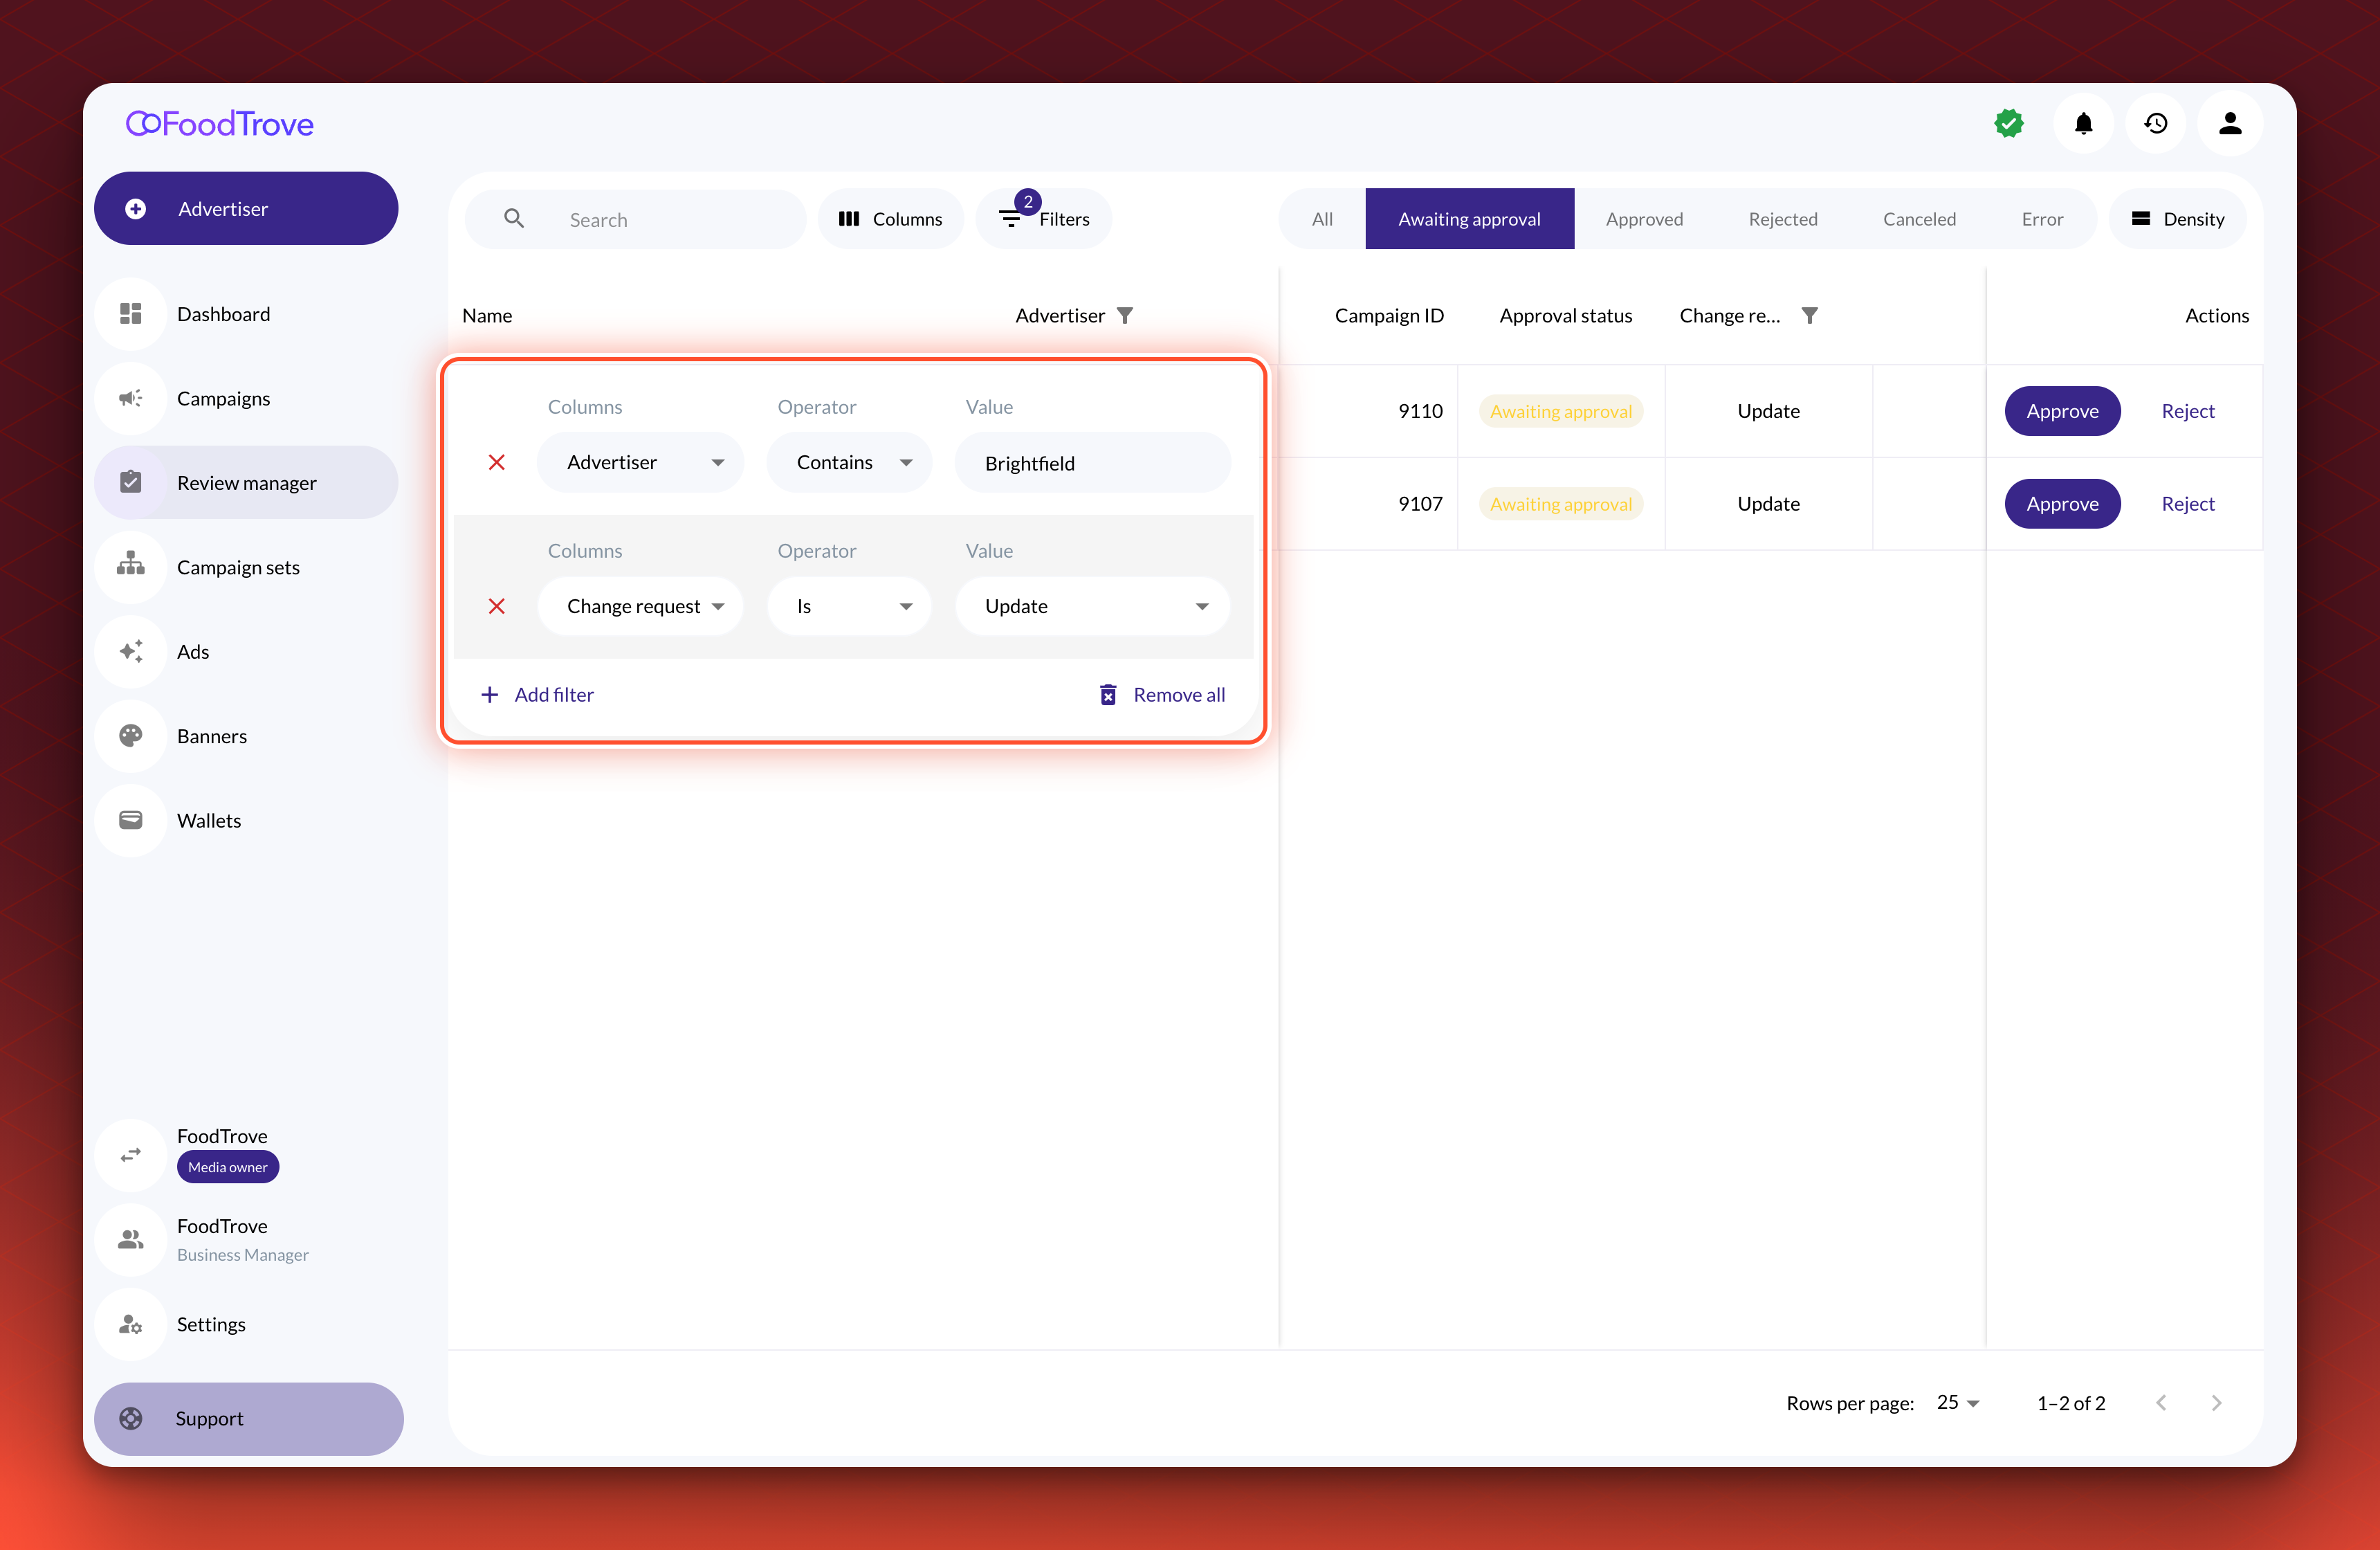Viewport: 2380px width, 1550px height.
Task: Switch to the Canceled tab
Action: coord(1919,219)
